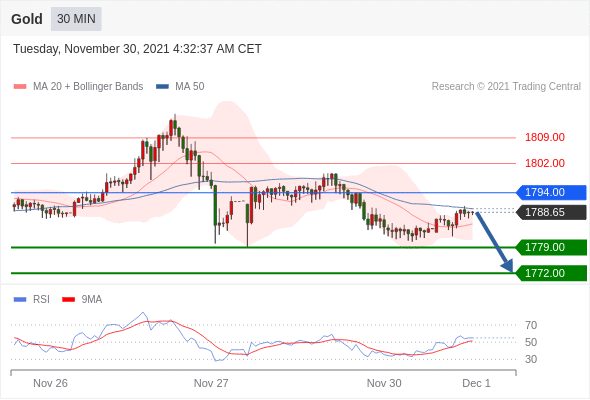This screenshot has width=590, height=400.
Task: Click the 9MA legend label
Action: point(92,300)
